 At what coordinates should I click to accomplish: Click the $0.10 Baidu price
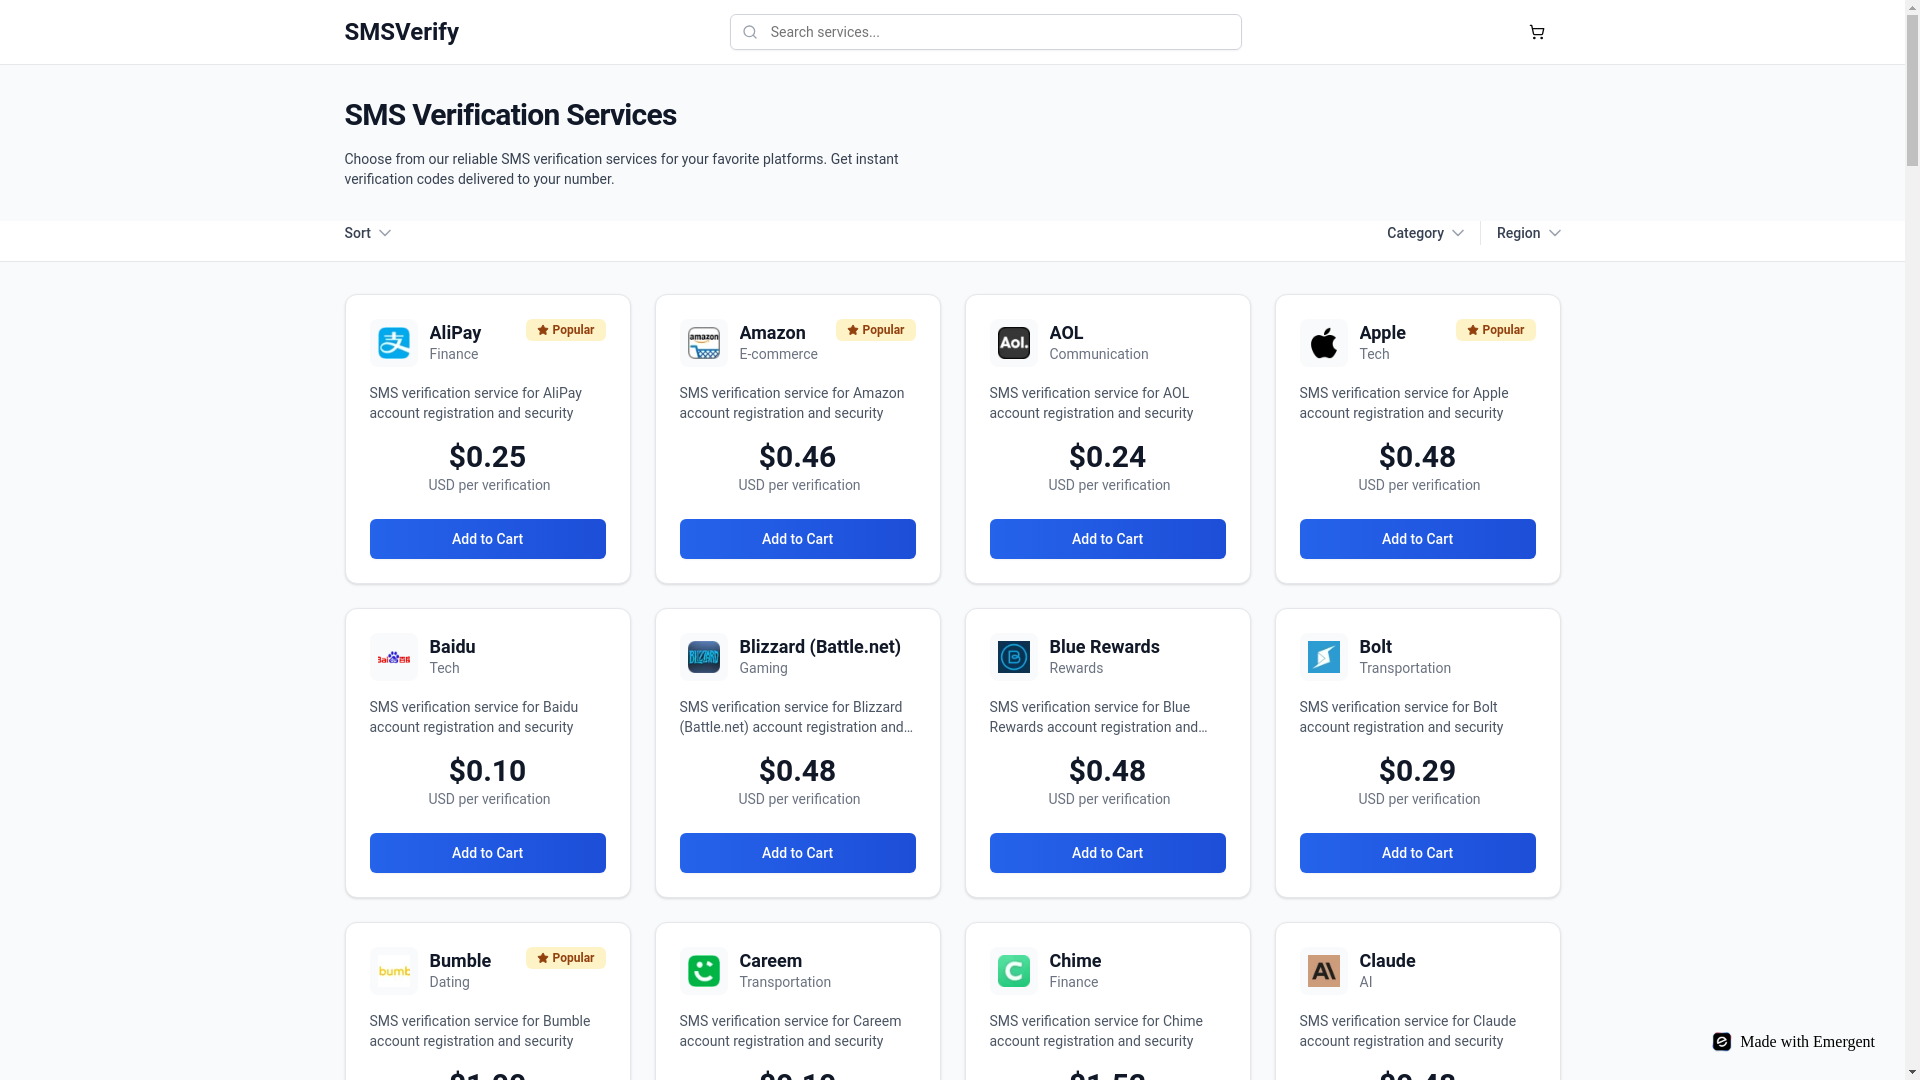(487, 771)
